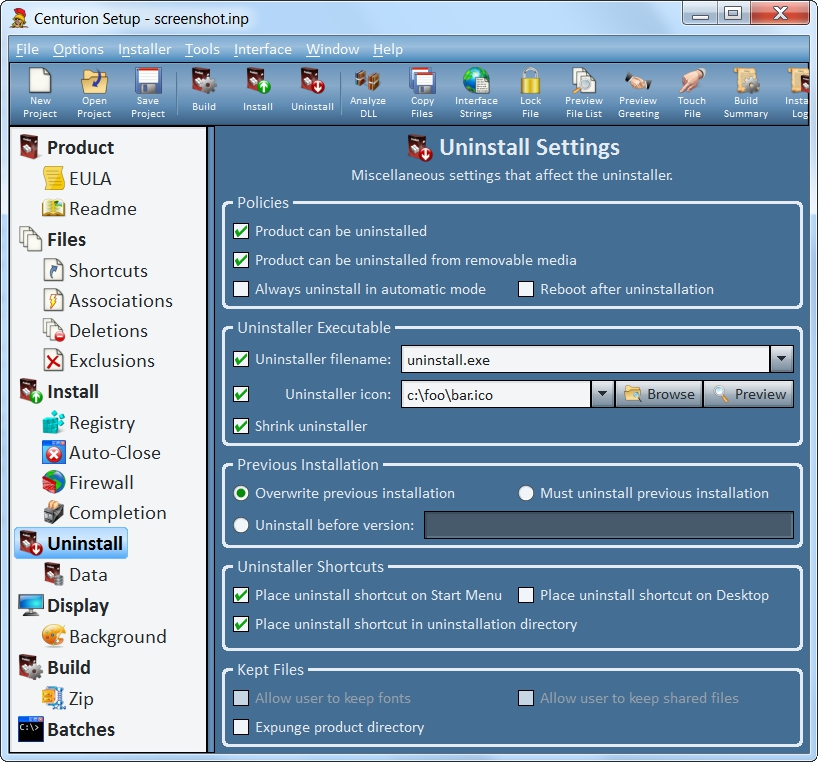Open the Build Summary tool
Viewport: 818px width, 762px height.
746,93
